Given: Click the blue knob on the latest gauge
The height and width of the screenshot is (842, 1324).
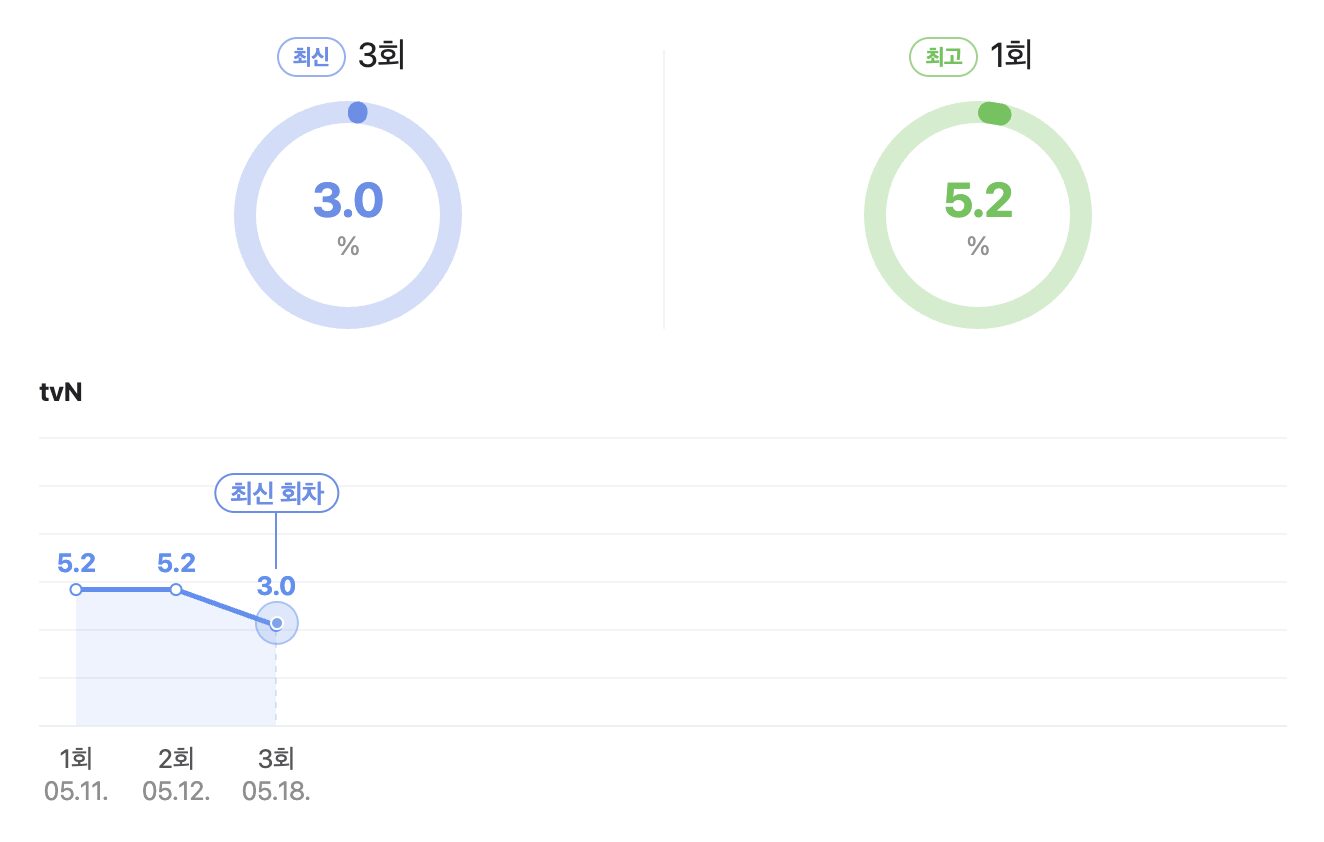Looking at the screenshot, I should coord(358,113).
